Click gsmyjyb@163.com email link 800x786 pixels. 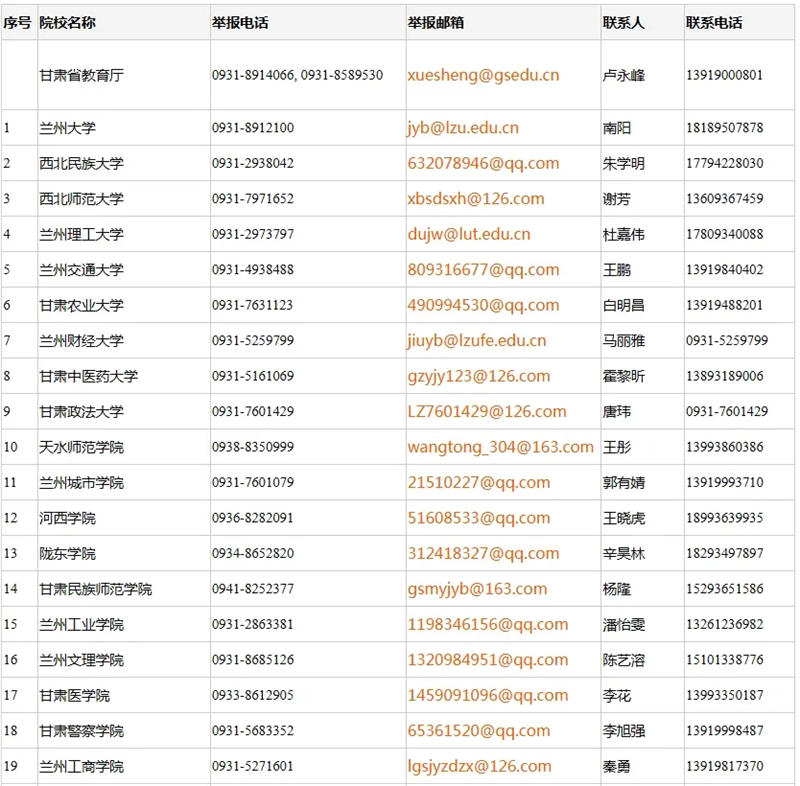tap(477, 589)
